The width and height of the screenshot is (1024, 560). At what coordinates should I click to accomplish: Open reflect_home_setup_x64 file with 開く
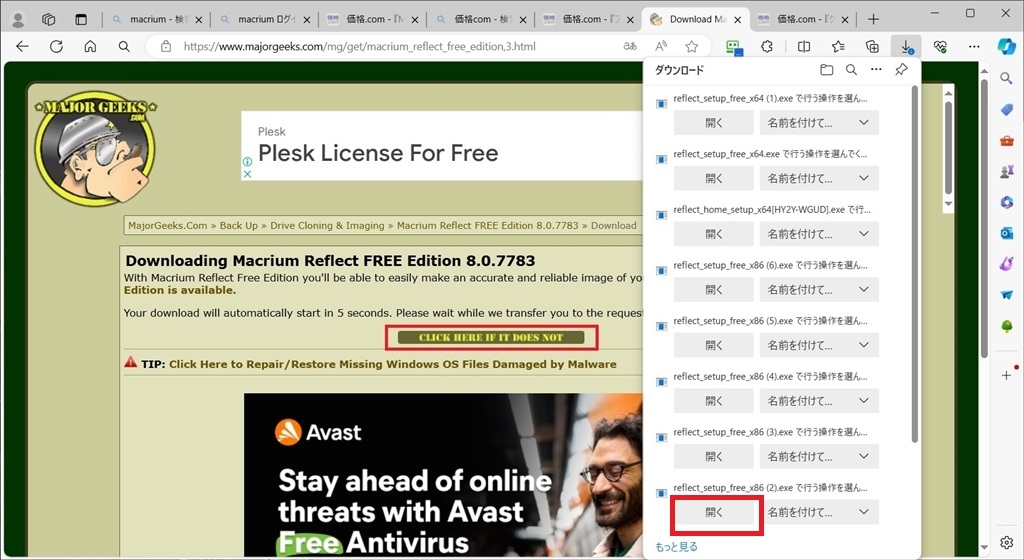714,234
